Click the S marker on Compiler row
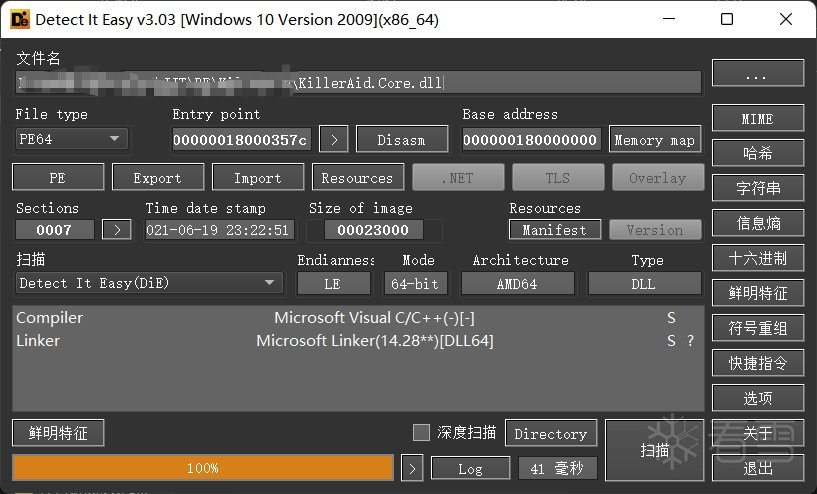The image size is (817, 494). 671,317
